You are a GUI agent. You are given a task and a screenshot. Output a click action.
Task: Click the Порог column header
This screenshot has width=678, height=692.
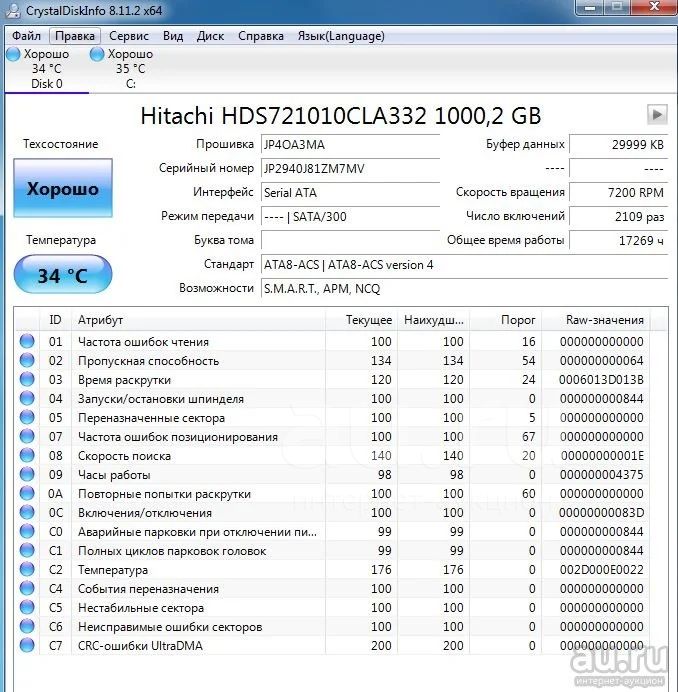(x=505, y=320)
